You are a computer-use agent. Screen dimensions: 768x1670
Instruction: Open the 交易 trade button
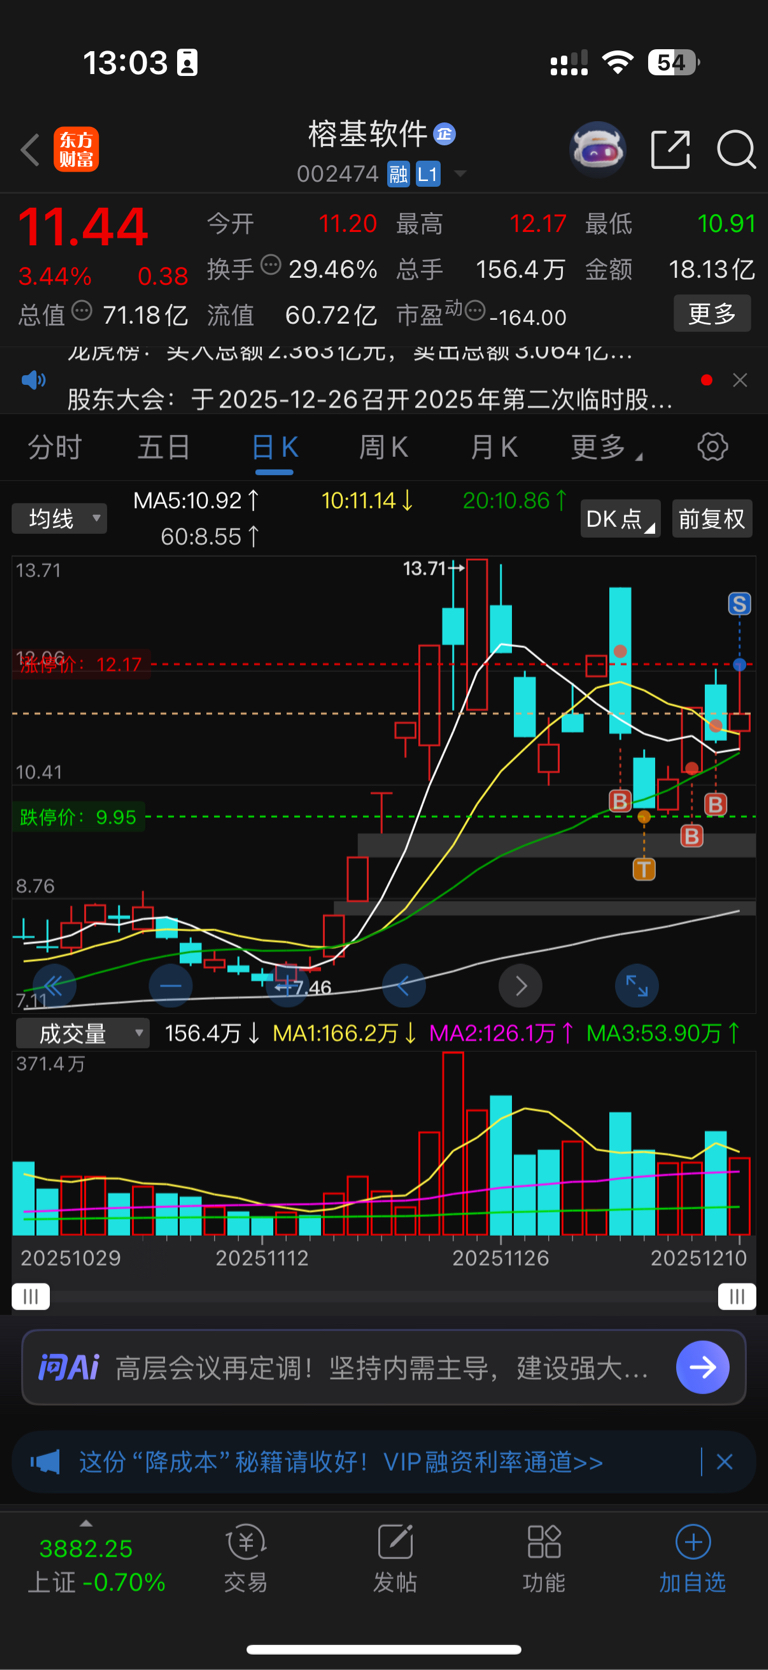[x=246, y=1558]
